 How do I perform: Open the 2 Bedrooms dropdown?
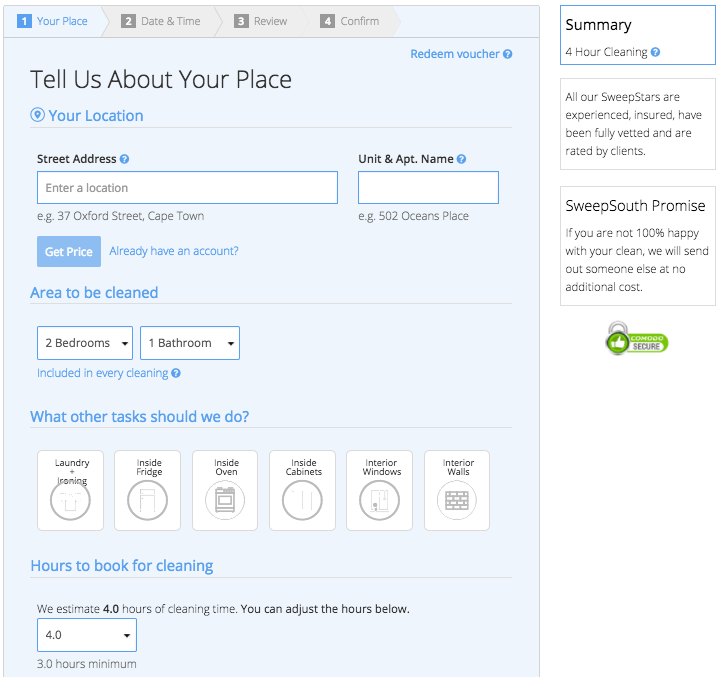click(x=85, y=343)
